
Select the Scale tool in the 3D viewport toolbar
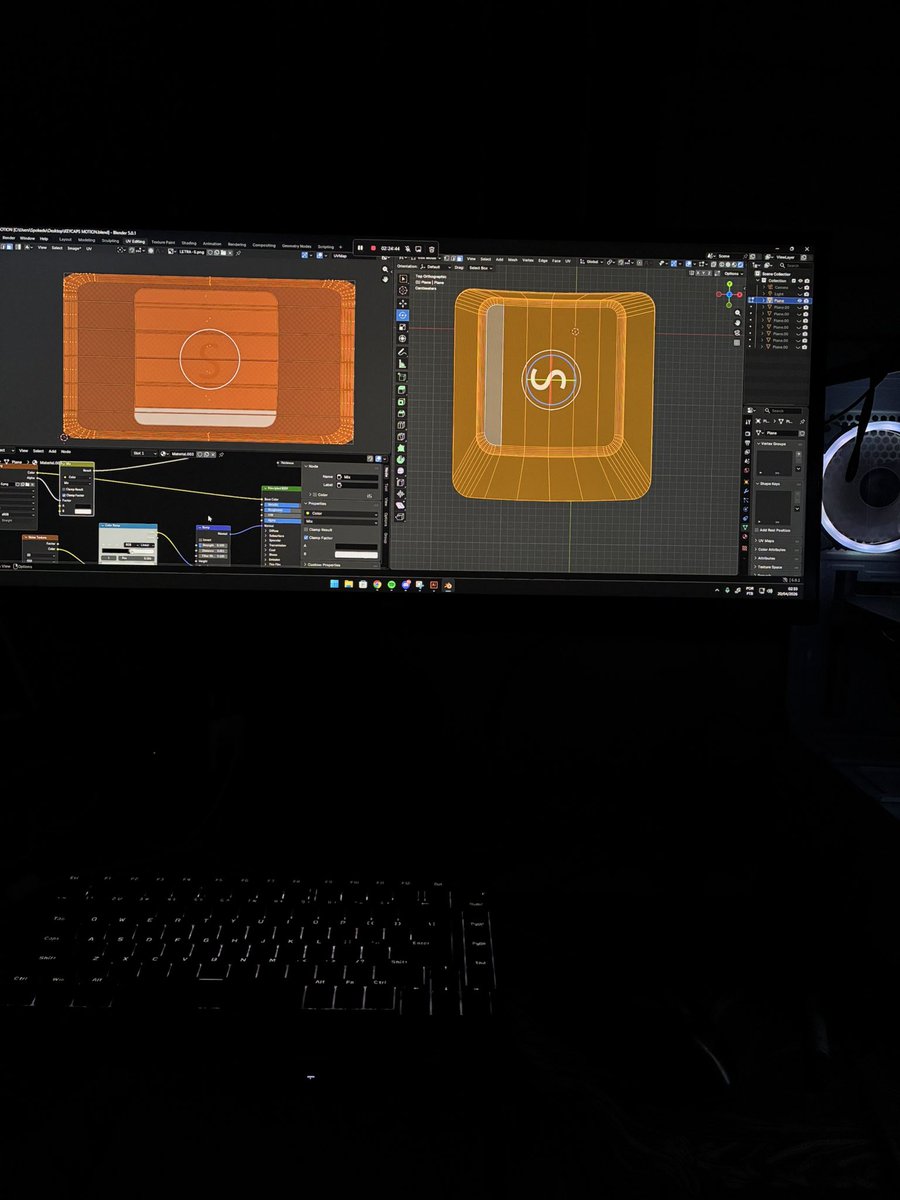click(403, 327)
